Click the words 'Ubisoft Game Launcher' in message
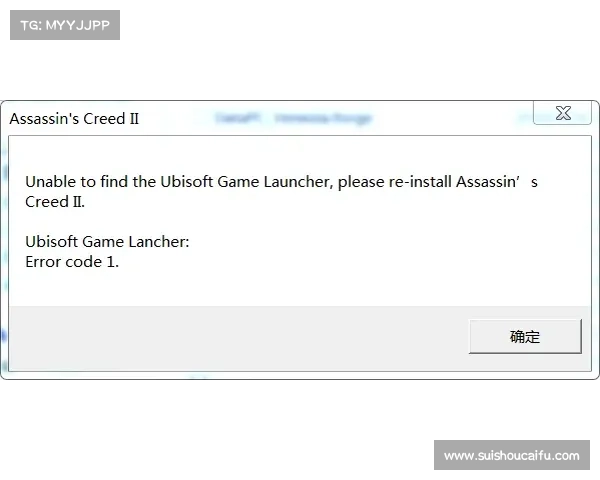Viewport: 600px width, 480px height. tap(245, 182)
